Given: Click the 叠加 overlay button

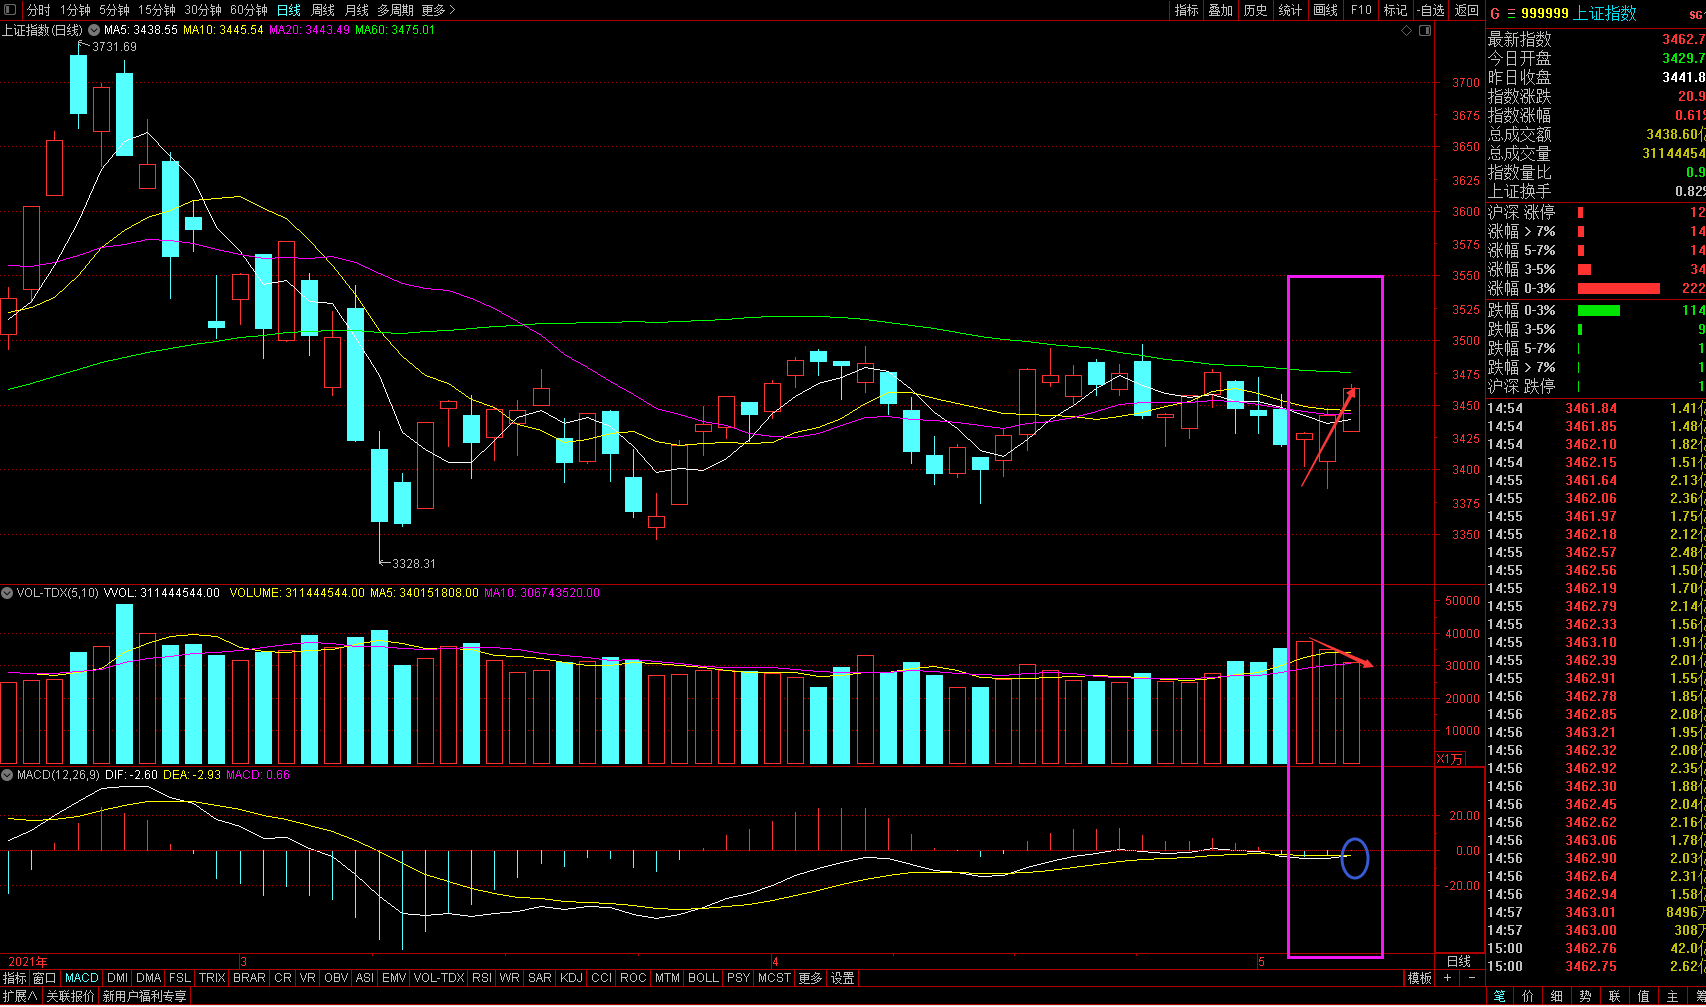Looking at the screenshot, I should pyautogui.click(x=1221, y=10).
